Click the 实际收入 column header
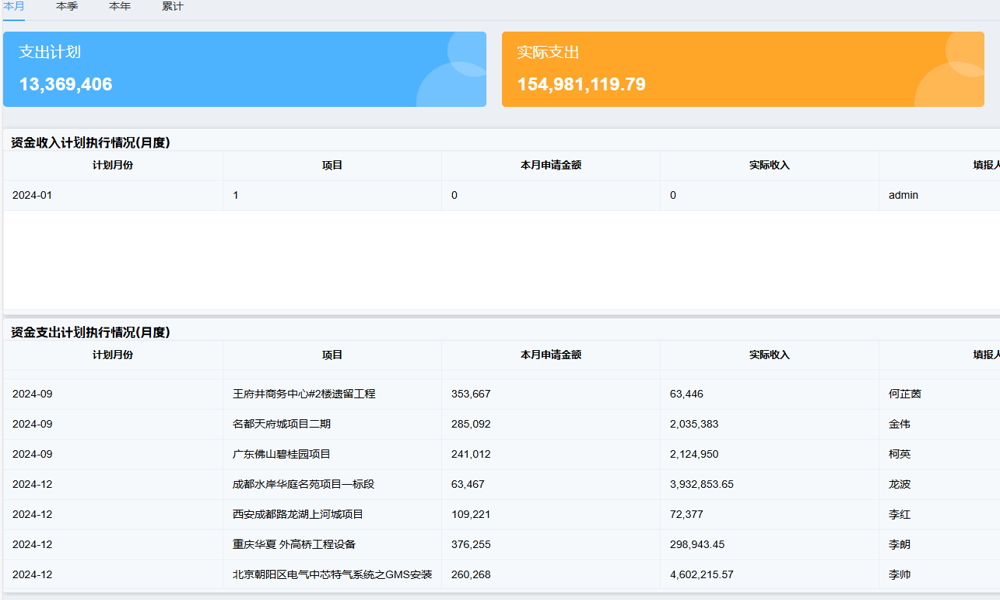The image size is (1000, 600). pyautogui.click(x=768, y=355)
